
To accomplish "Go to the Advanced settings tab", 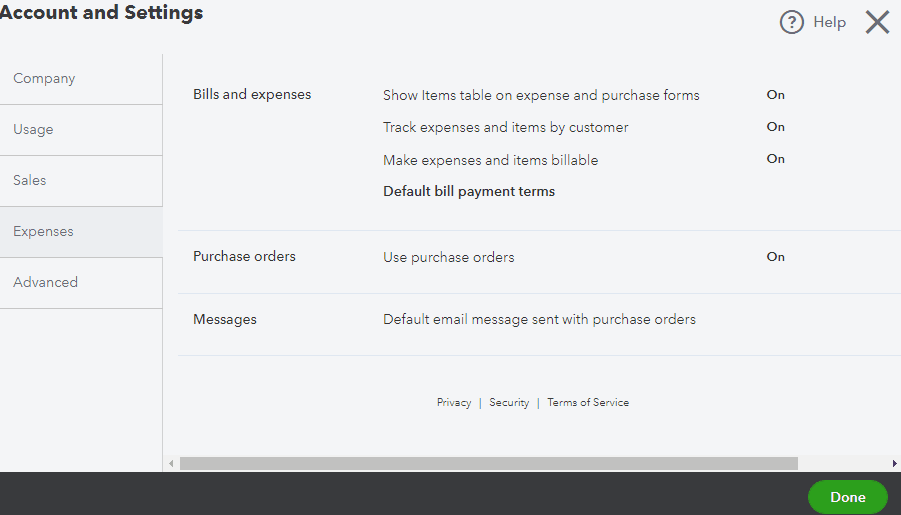I will [x=45, y=283].
